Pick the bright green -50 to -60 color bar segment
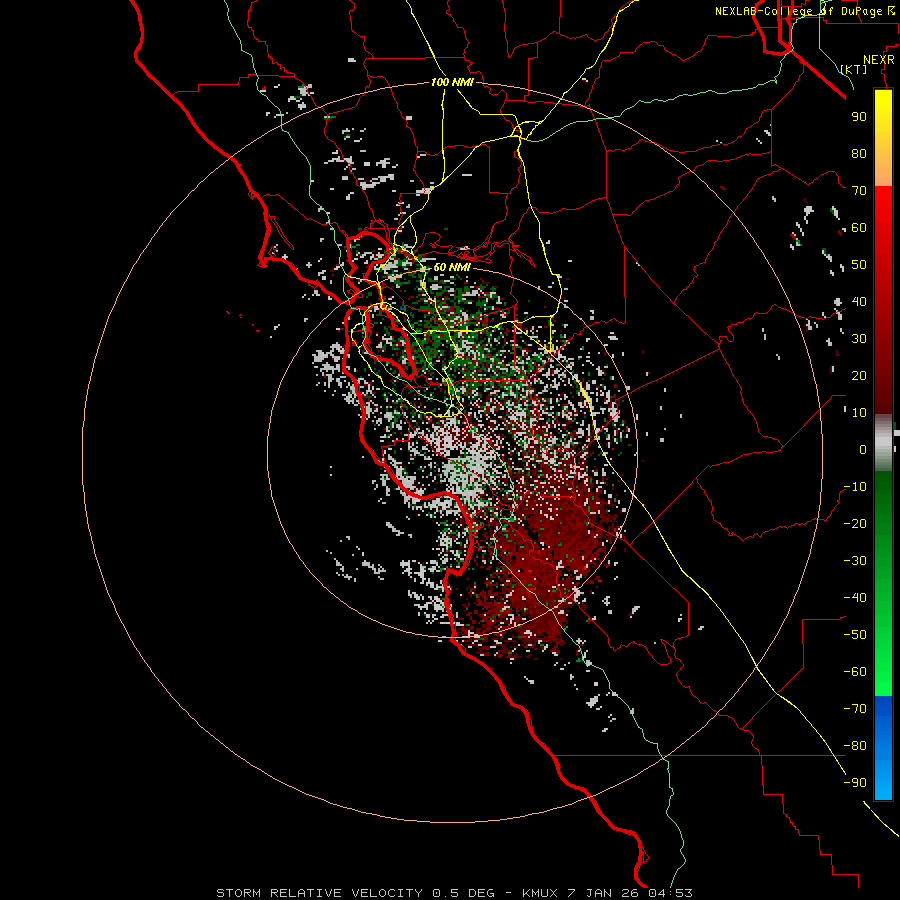Screen dimensions: 900x900 pos(883,653)
